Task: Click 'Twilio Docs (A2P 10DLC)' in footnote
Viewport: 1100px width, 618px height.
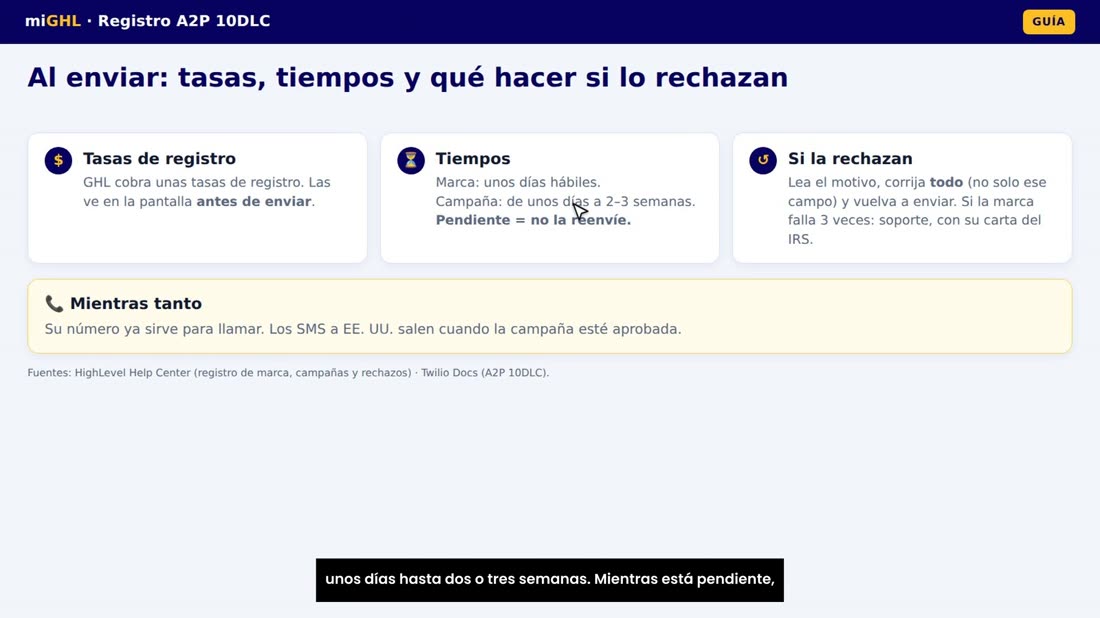Action: point(484,372)
